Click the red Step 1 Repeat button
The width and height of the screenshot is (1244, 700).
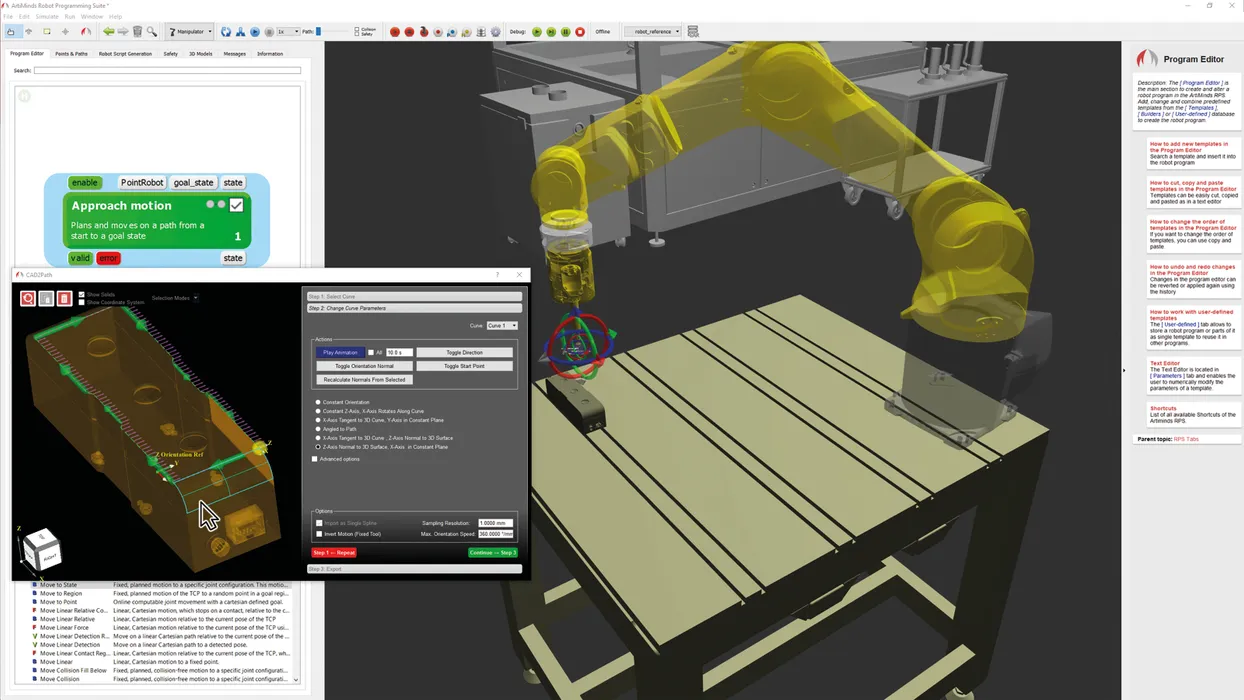point(334,553)
